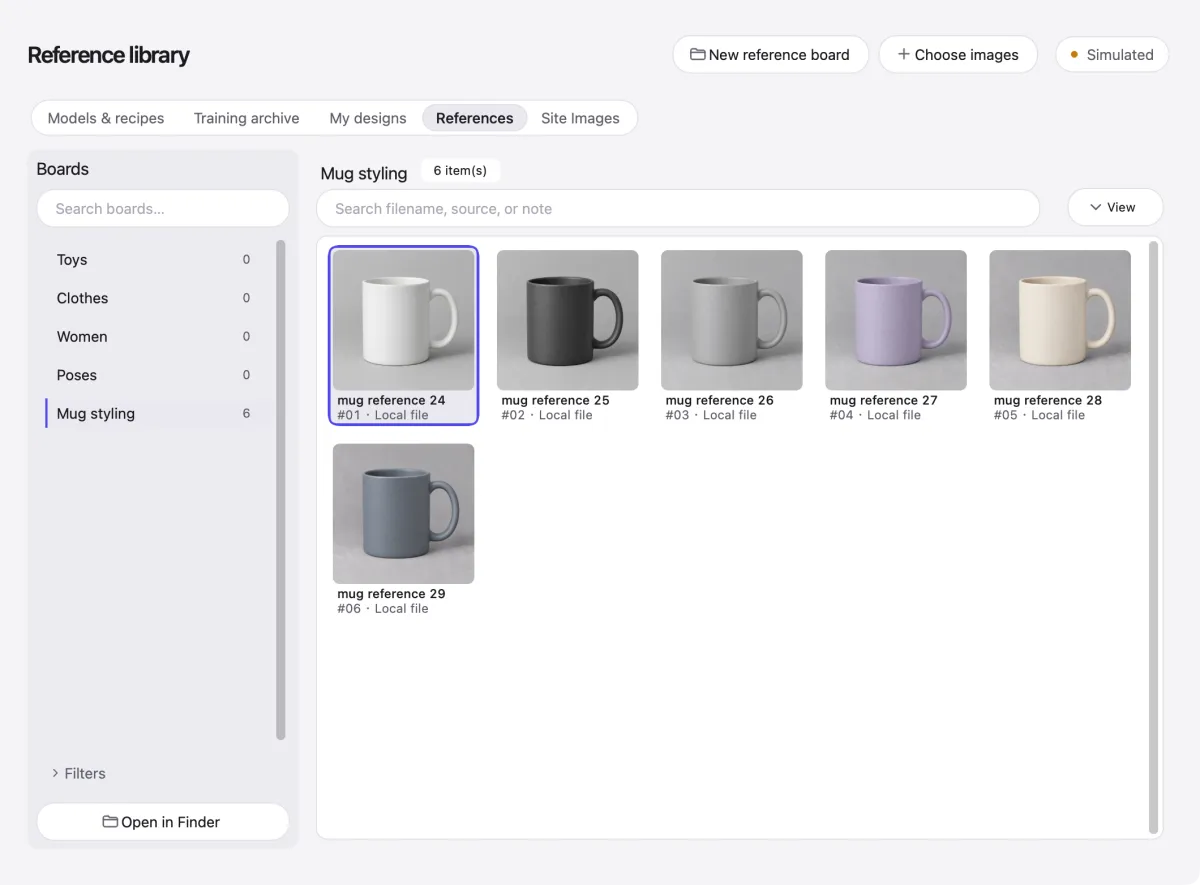Image resolution: width=1200 pixels, height=885 pixels.
Task: Click the '#05 · Local file' label
Action: 1039,415
